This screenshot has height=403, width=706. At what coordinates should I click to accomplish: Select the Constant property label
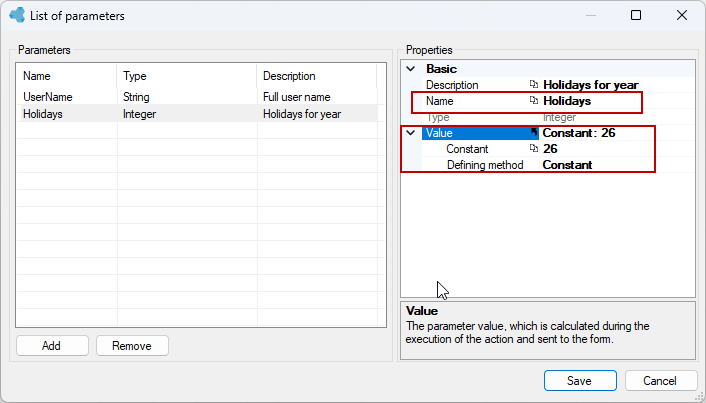(467, 149)
